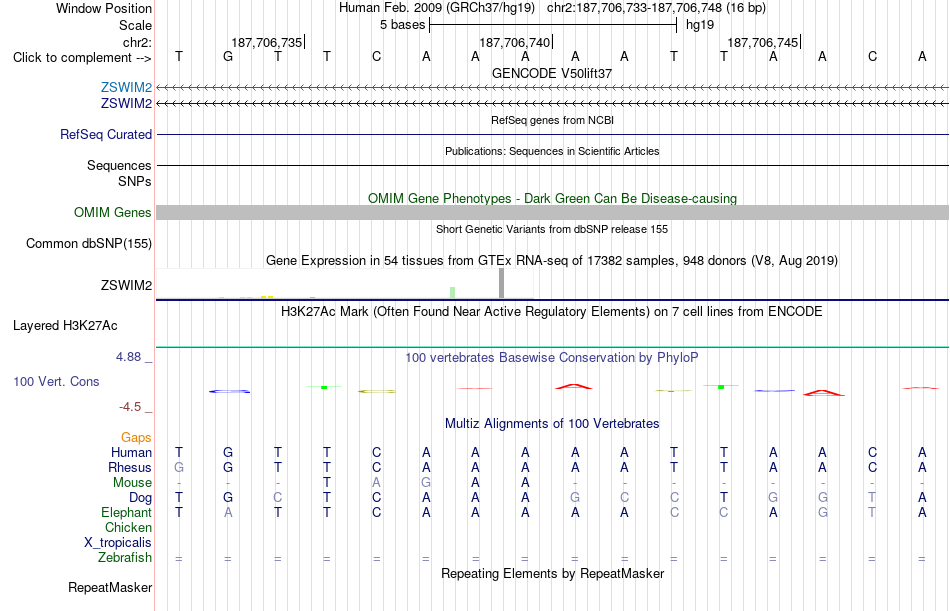The height and width of the screenshot is (611, 950).
Task: Click the orange Gaps label
Action: (136, 438)
